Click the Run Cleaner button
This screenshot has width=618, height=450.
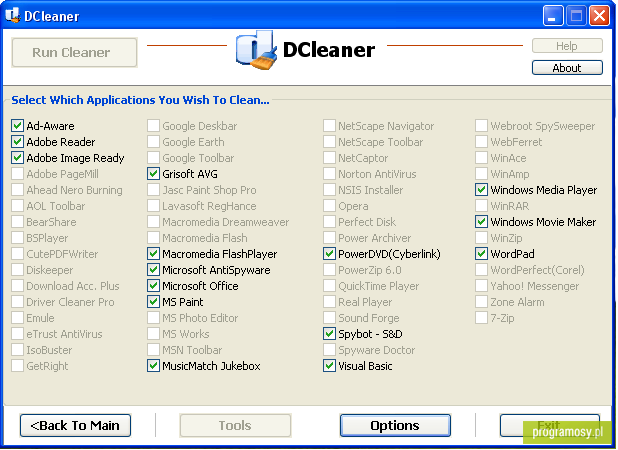(74, 52)
